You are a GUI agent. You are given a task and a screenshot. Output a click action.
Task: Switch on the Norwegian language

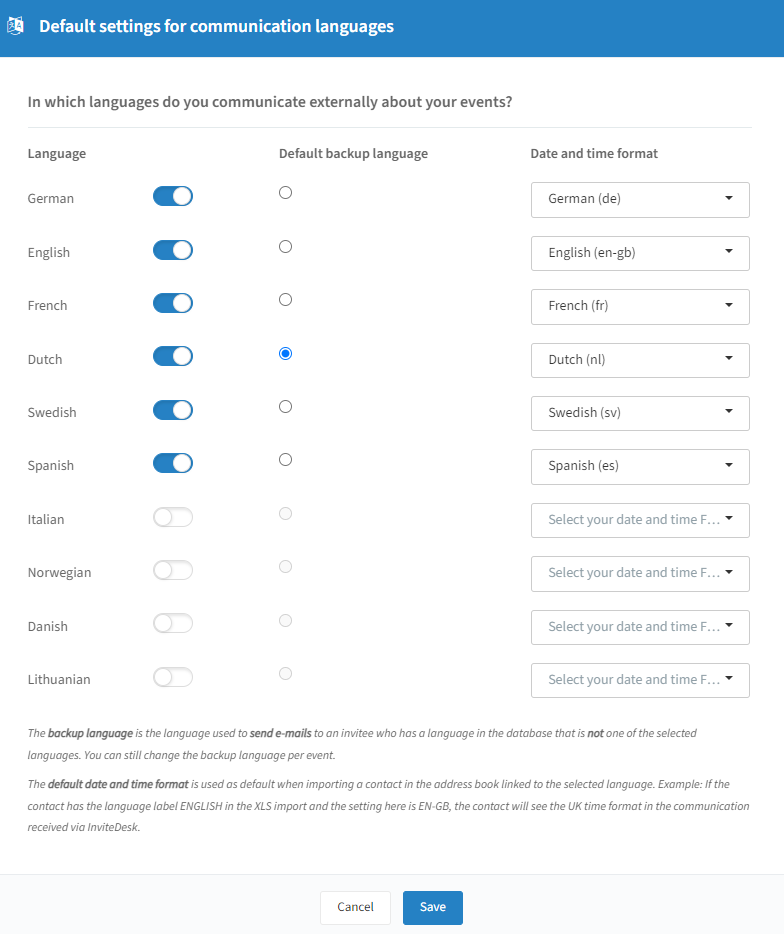[x=173, y=570]
